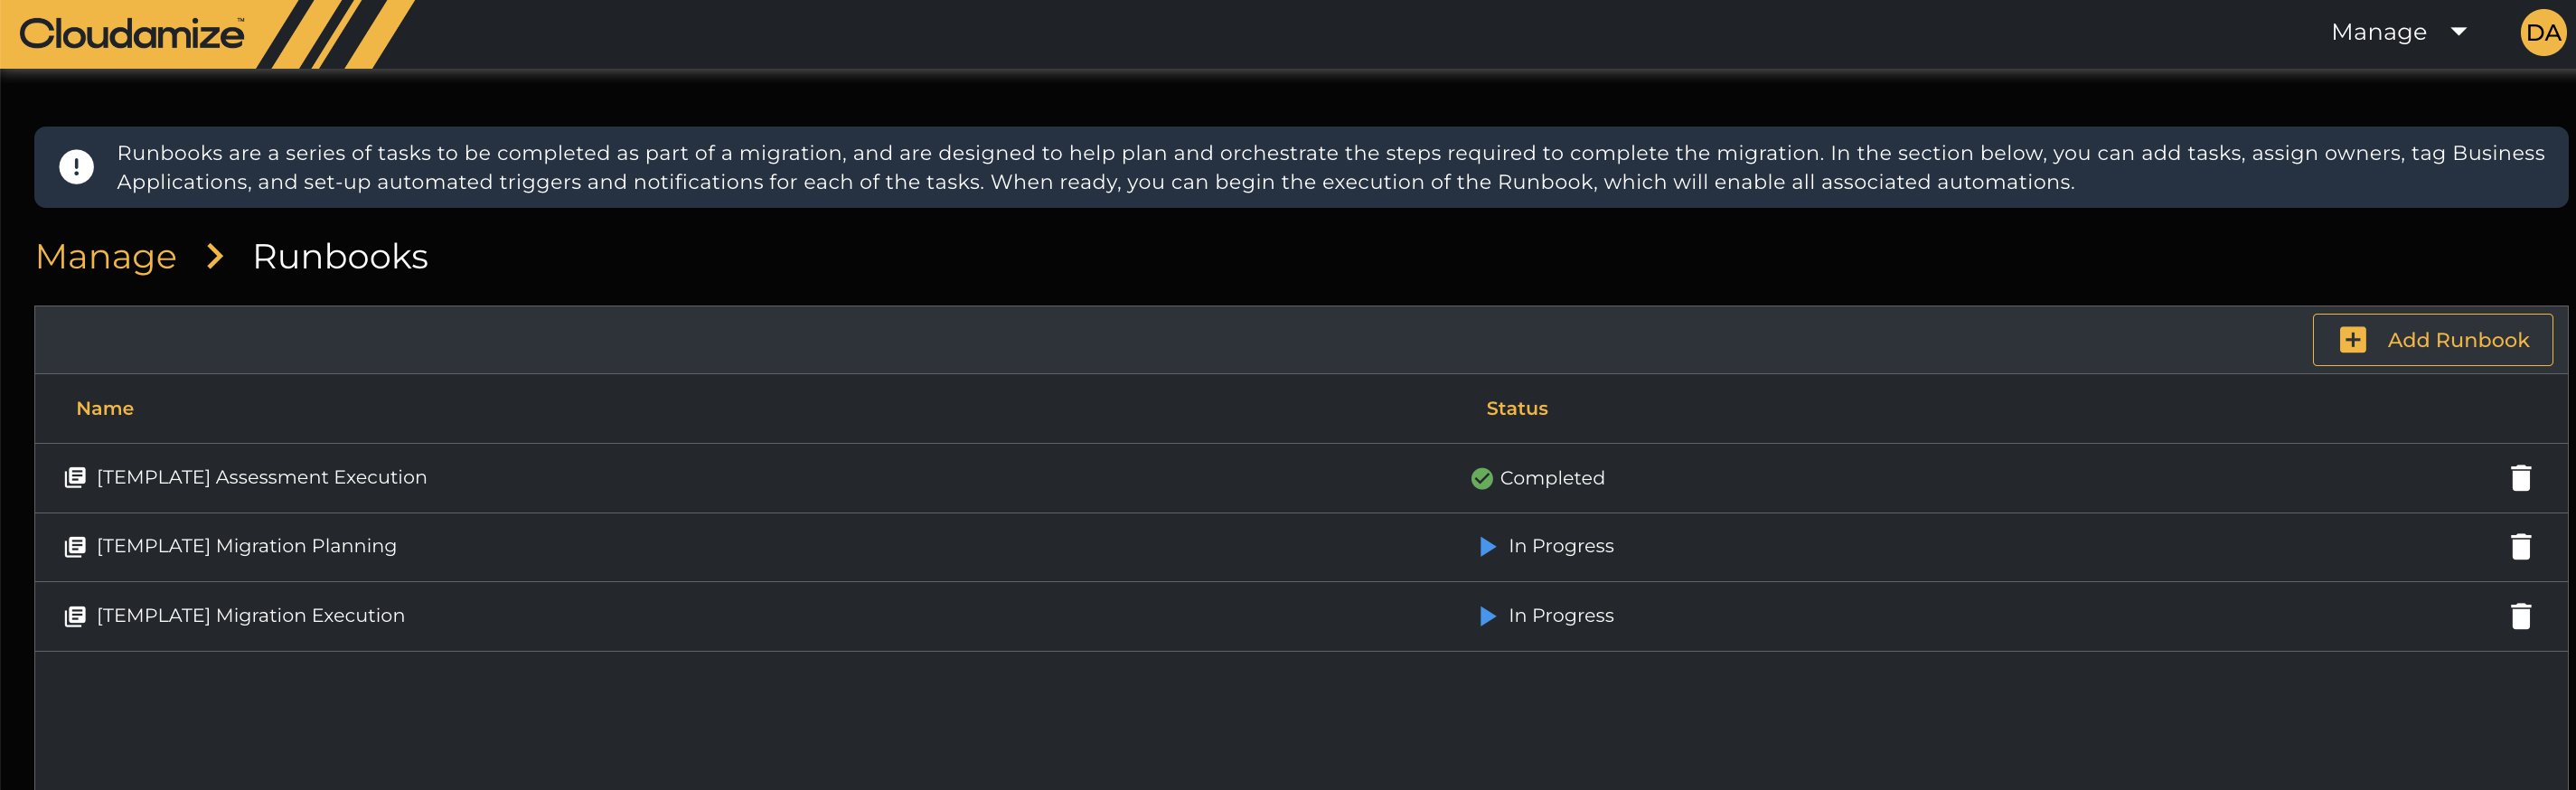The image size is (2576, 790).
Task: Go to Manage via breadcrumb link
Action: [106, 257]
